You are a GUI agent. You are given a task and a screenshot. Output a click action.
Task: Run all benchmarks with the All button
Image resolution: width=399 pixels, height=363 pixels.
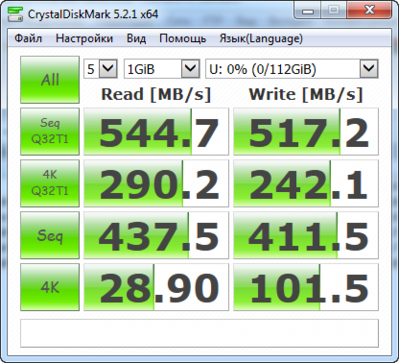[x=50, y=80]
